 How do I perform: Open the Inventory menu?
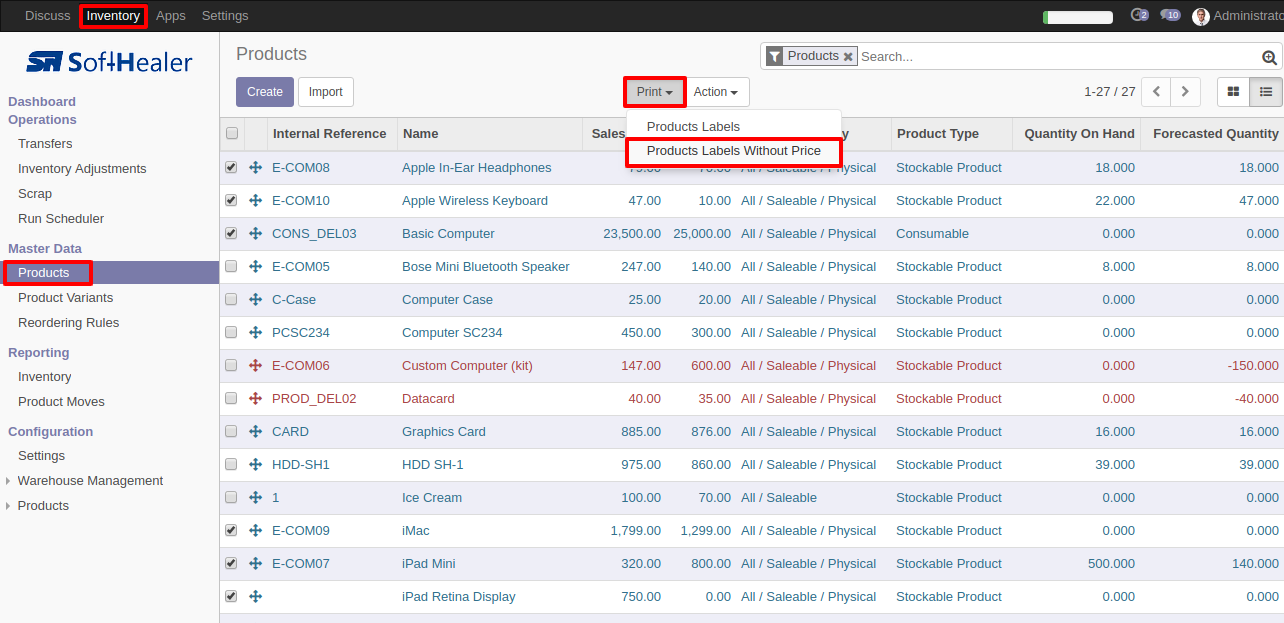click(x=113, y=16)
